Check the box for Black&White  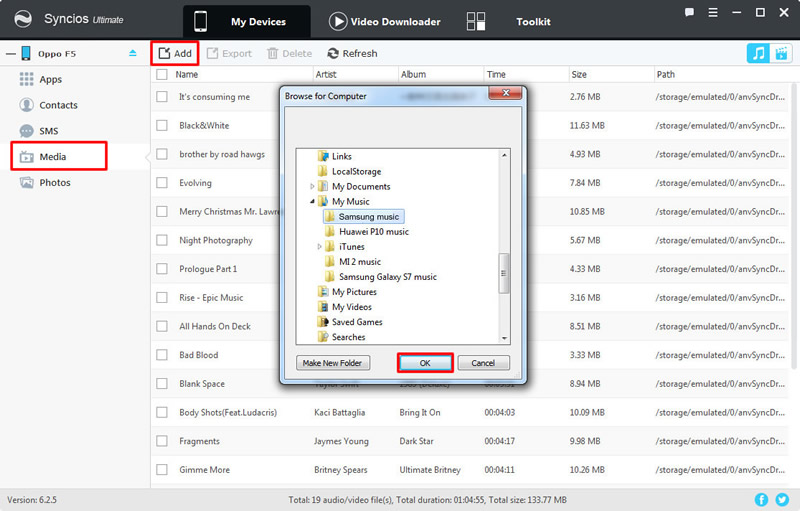tap(162, 125)
